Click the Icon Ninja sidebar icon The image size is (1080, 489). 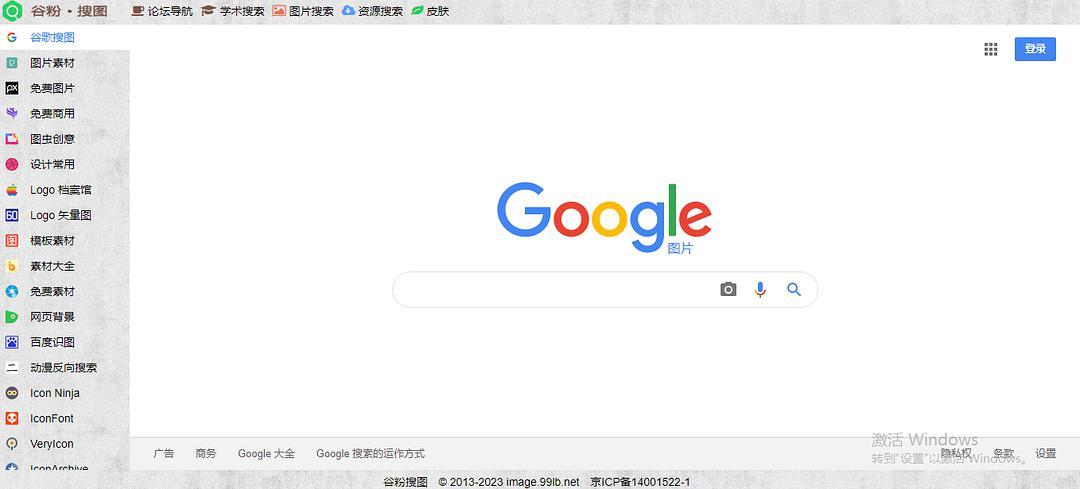[x=12, y=393]
